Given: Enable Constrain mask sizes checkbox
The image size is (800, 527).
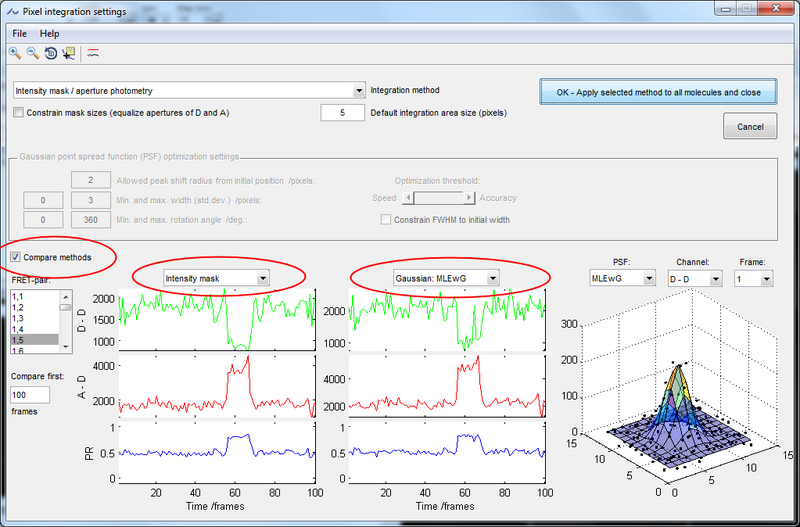Looking at the screenshot, I should pos(19,113).
